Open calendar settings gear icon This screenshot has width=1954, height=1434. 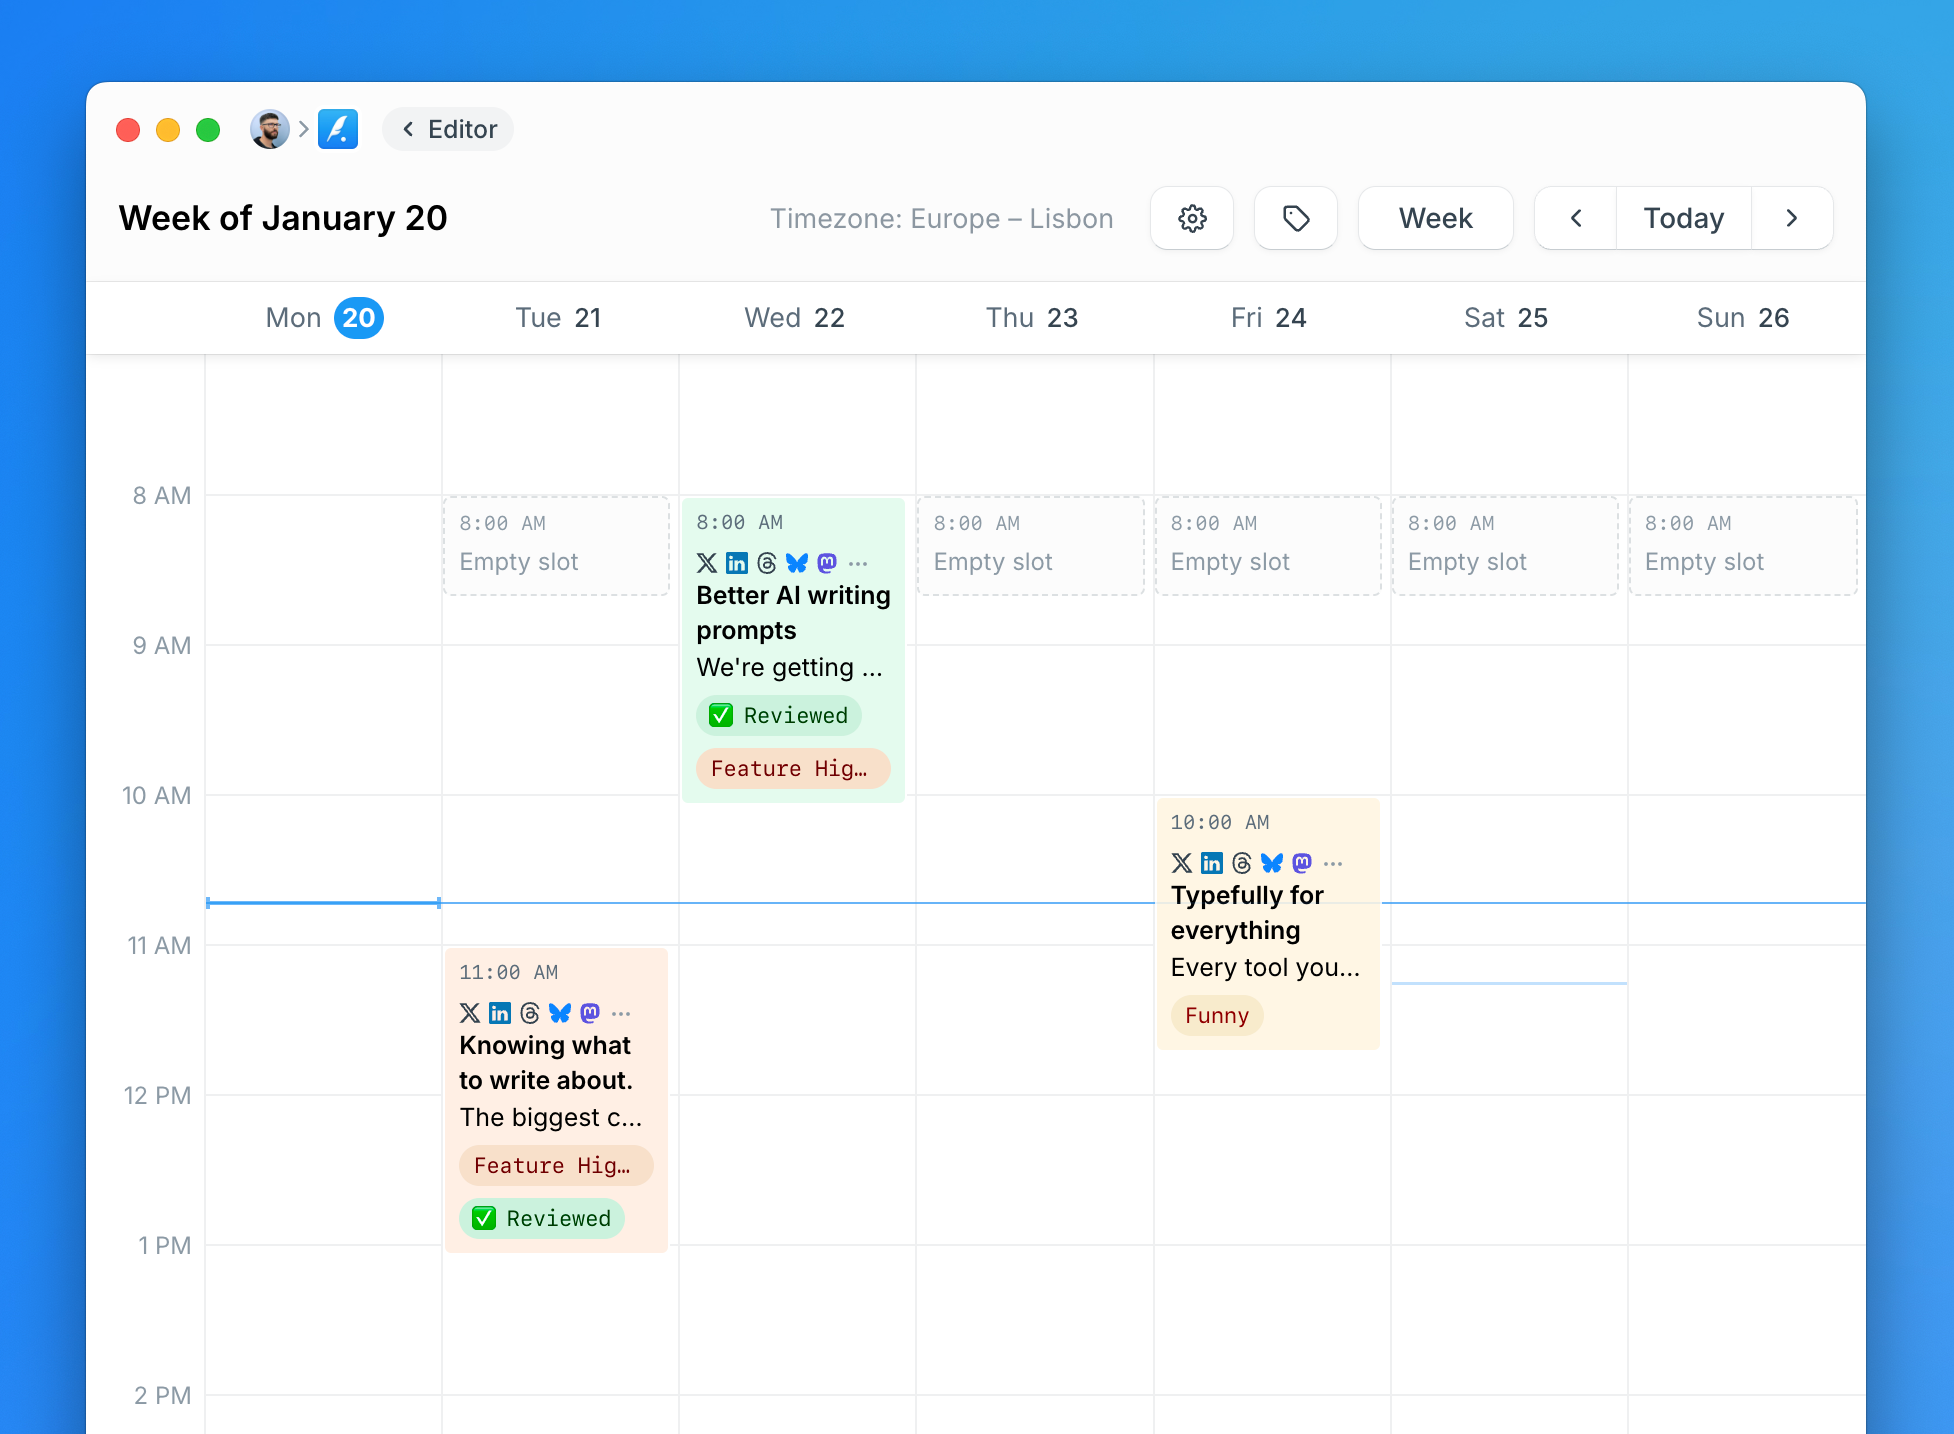pos(1192,218)
